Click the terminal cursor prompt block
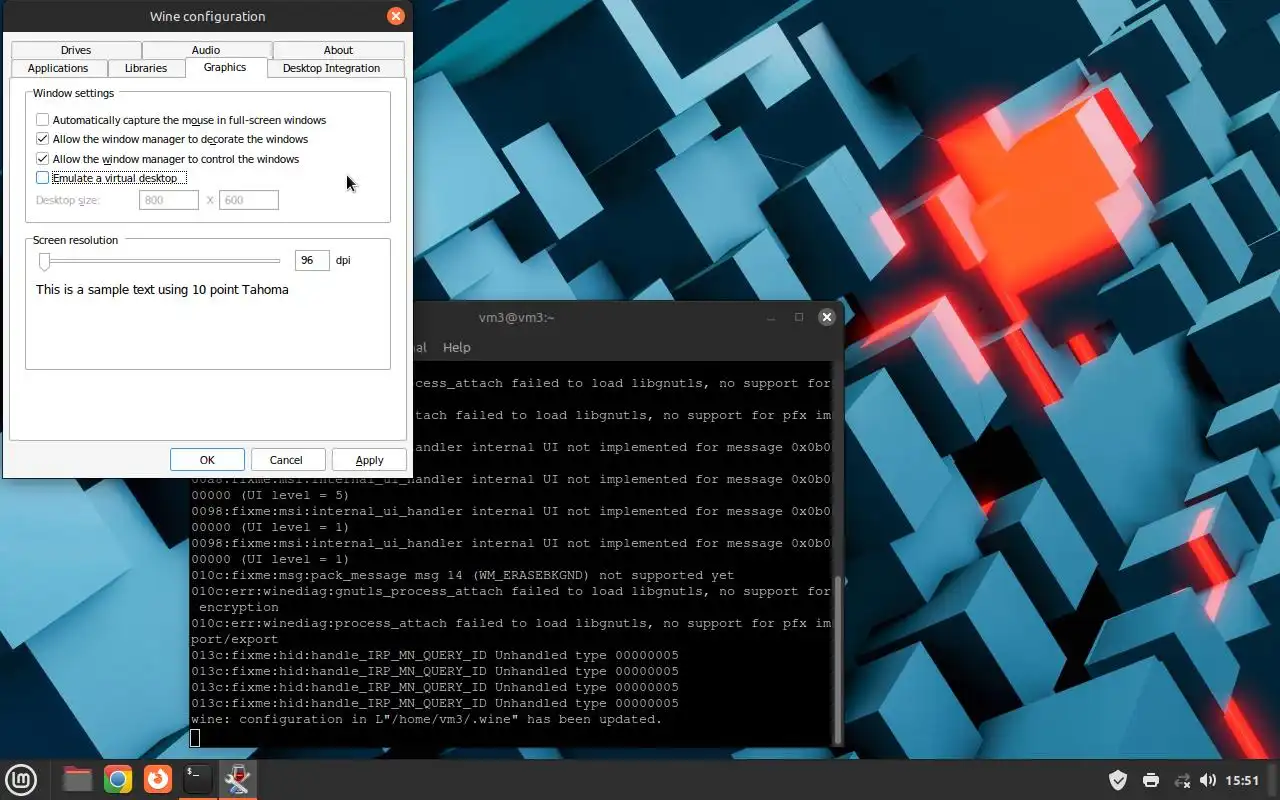The image size is (1280, 800). tap(195, 738)
